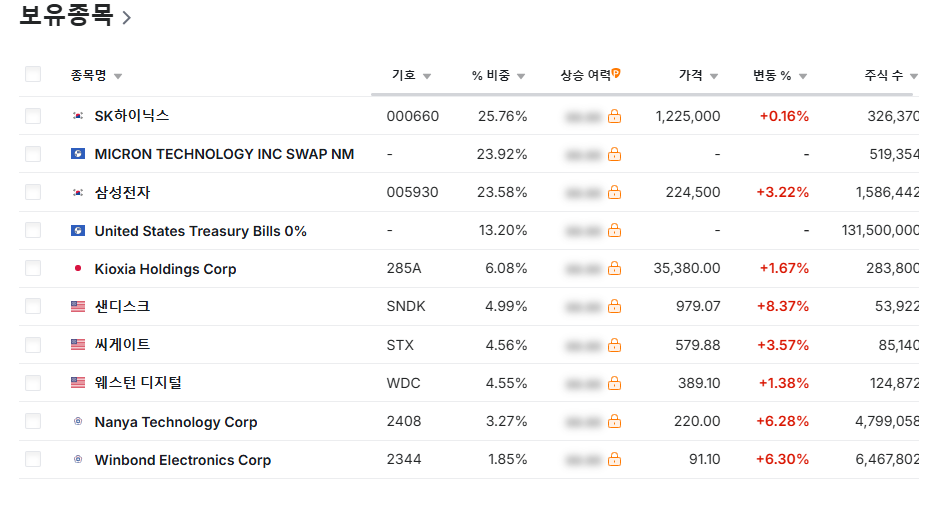Toggle the 변동 % column sort arrow
945x524 pixels.
pos(803,76)
